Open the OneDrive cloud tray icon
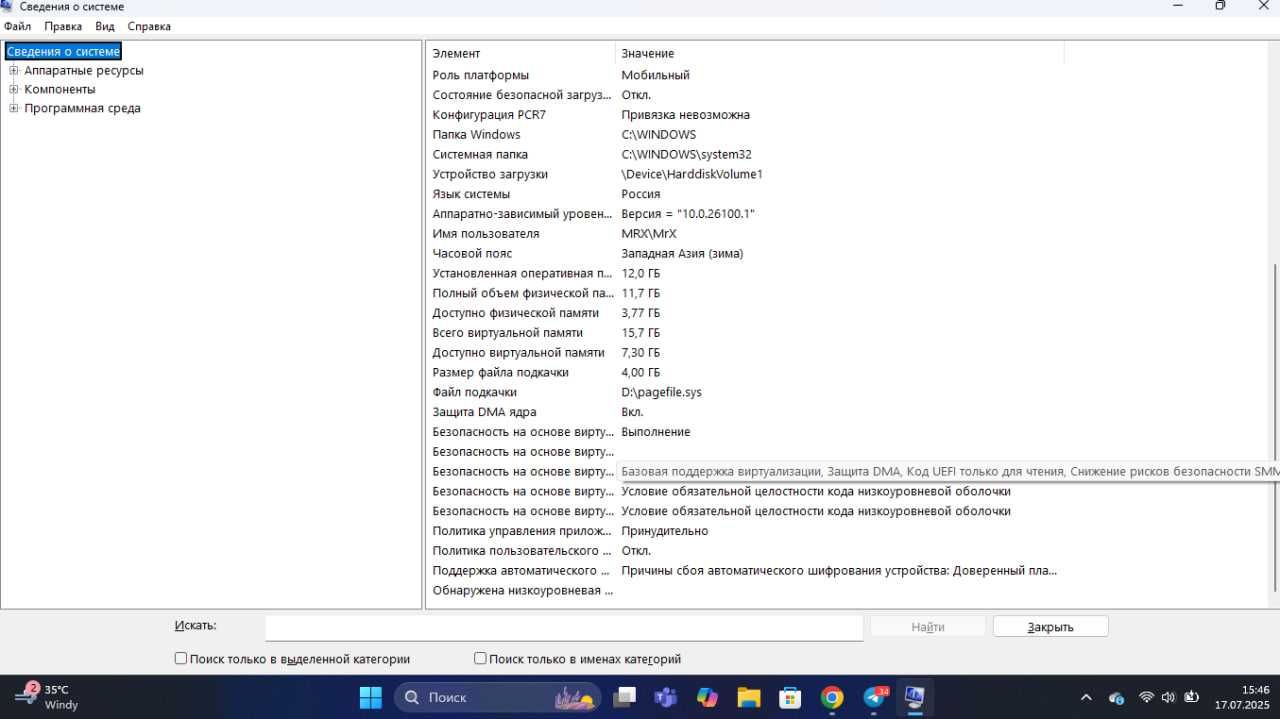Image resolution: width=1280 pixels, height=719 pixels. pos(1116,697)
